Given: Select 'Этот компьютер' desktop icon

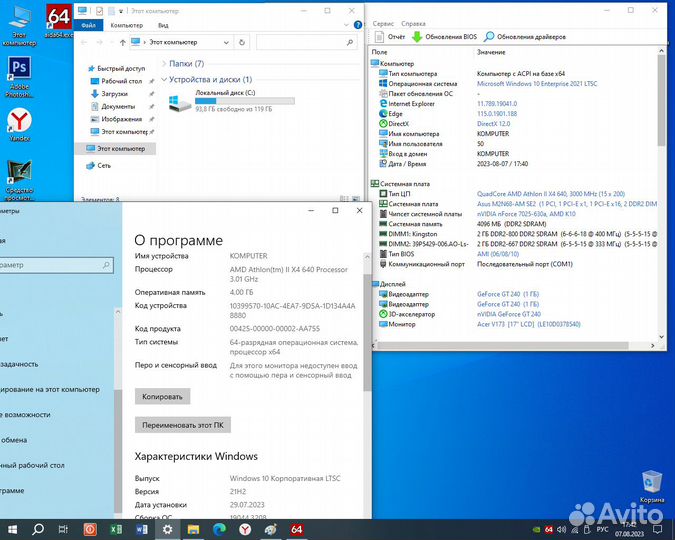Looking at the screenshot, I should [19, 25].
